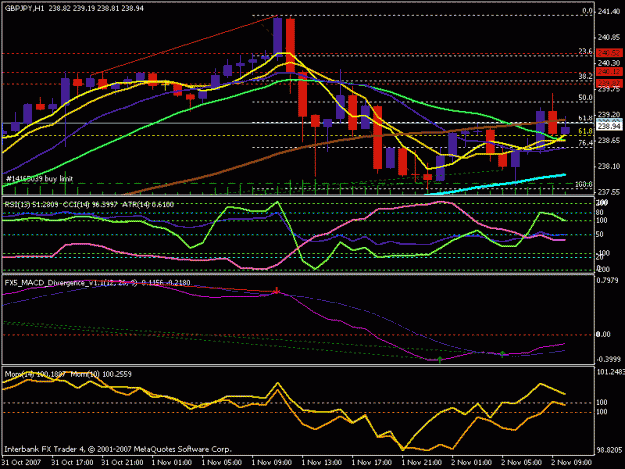
Task: Click the white 61.8 Fibonacci level label
Action: [x=585, y=118]
